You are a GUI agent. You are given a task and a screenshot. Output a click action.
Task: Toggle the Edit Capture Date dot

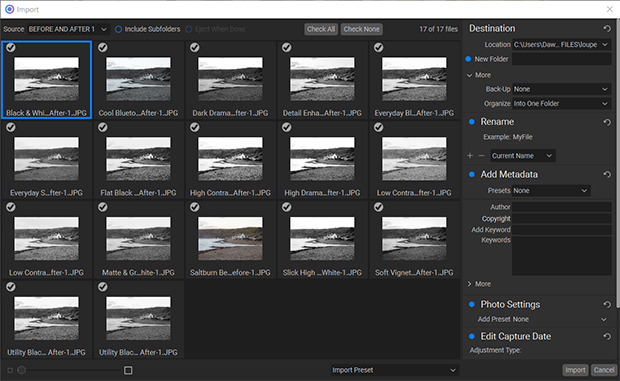[x=472, y=336]
